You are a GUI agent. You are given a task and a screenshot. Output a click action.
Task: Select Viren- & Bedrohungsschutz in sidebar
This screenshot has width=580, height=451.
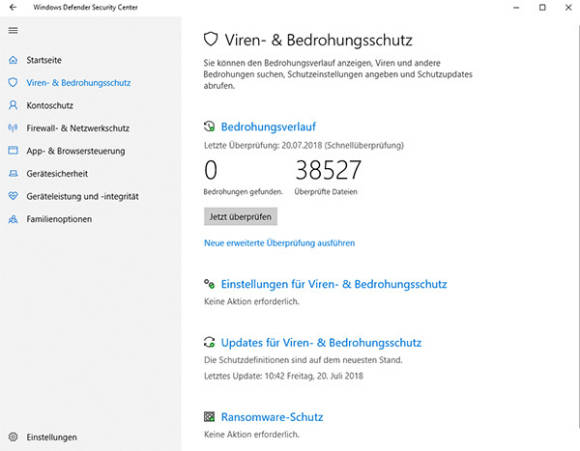click(78, 83)
